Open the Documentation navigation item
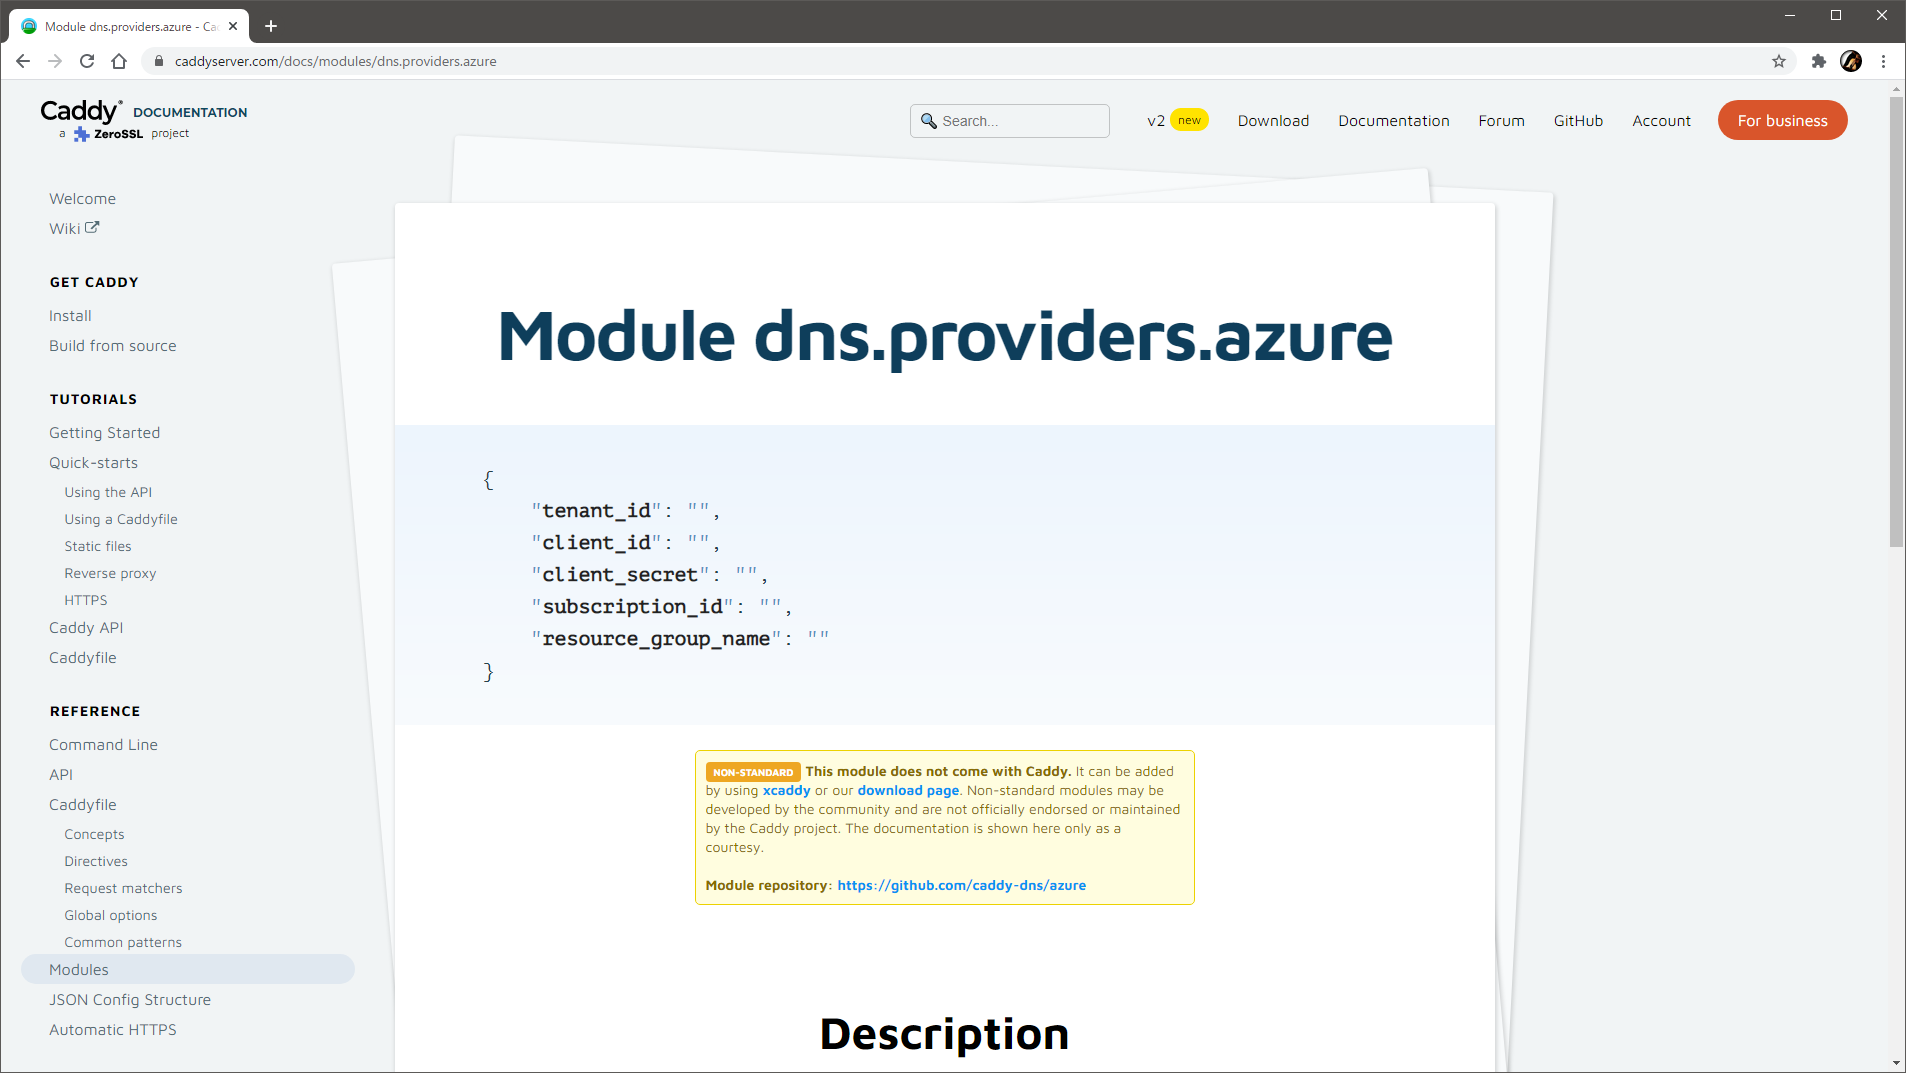The height and width of the screenshot is (1073, 1906). [x=1393, y=120]
